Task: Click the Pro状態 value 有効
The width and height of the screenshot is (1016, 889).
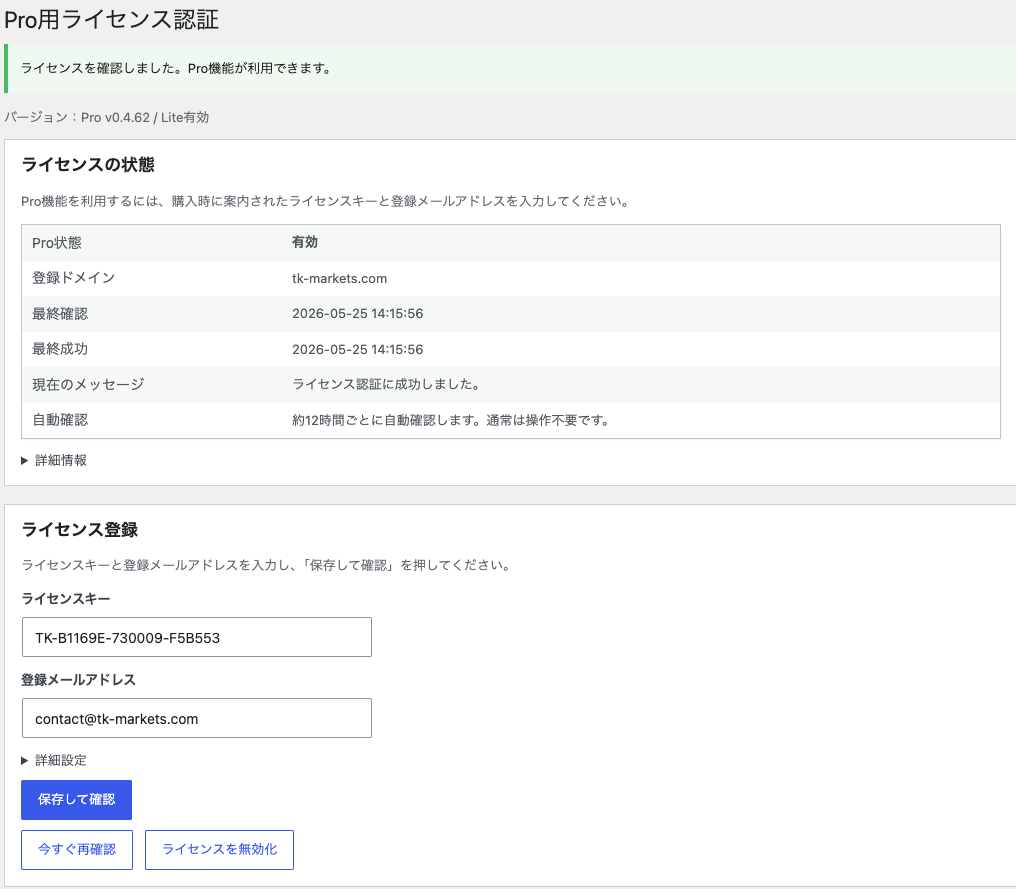Action: [x=305, y=242]
